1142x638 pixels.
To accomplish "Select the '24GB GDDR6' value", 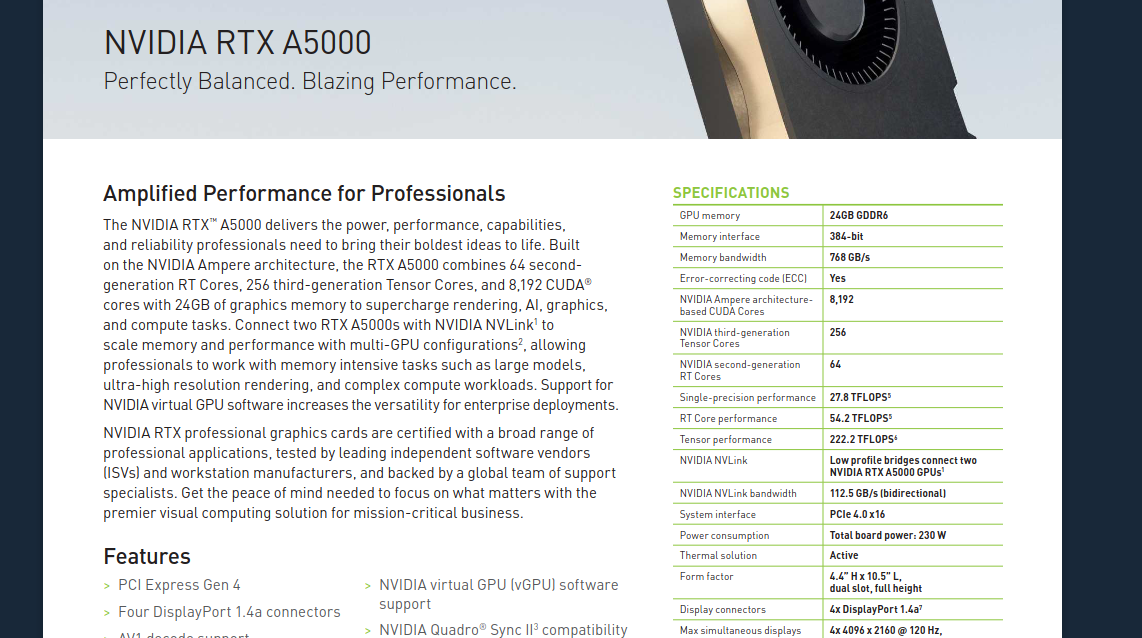I will (x=859, y=216).
